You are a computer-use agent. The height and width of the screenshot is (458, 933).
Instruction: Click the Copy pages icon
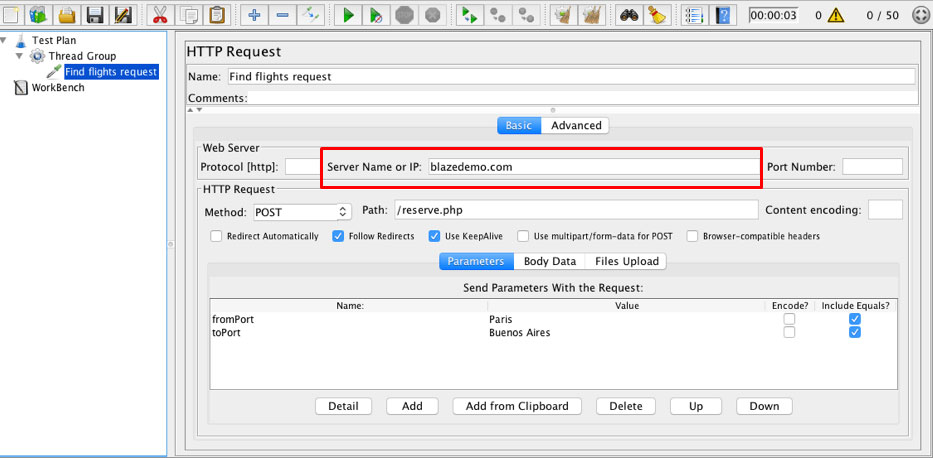[189, 14]
